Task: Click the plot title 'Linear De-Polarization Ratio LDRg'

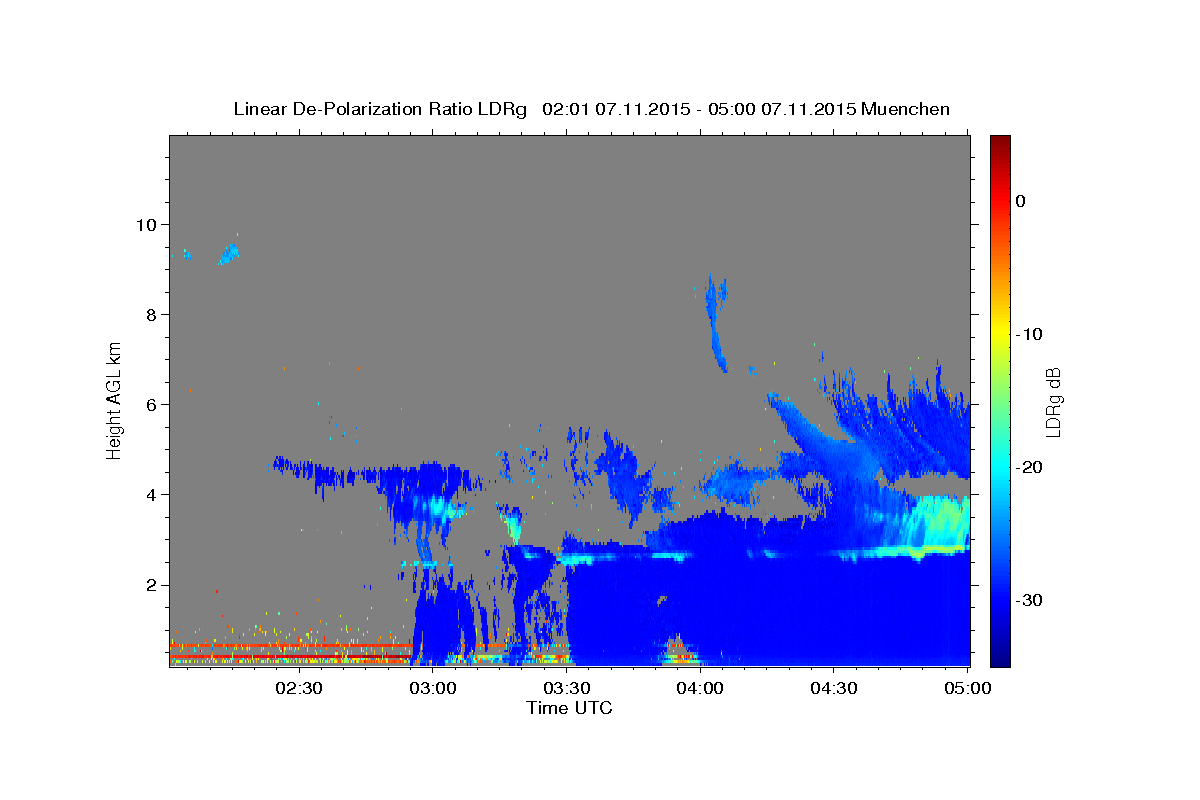Action: pos(379,109)
